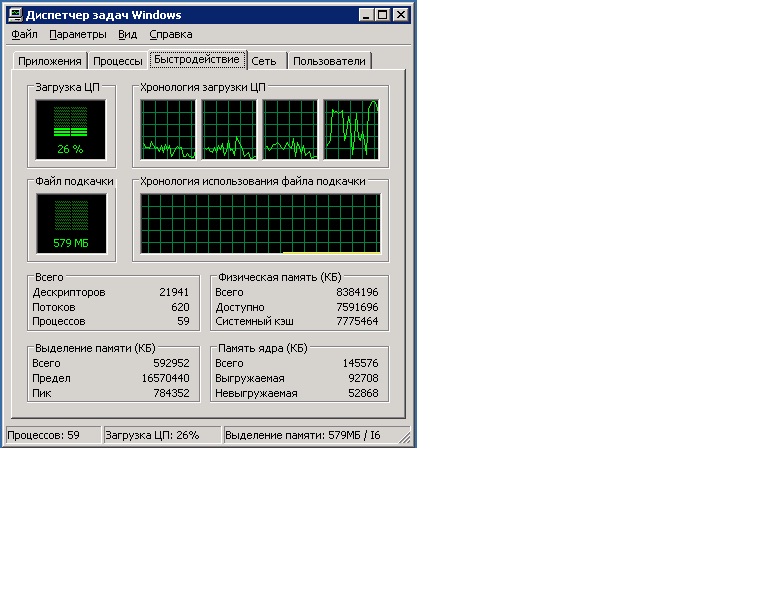Click the Файл подкачки group label
The image size is (768, 614).
74,181
